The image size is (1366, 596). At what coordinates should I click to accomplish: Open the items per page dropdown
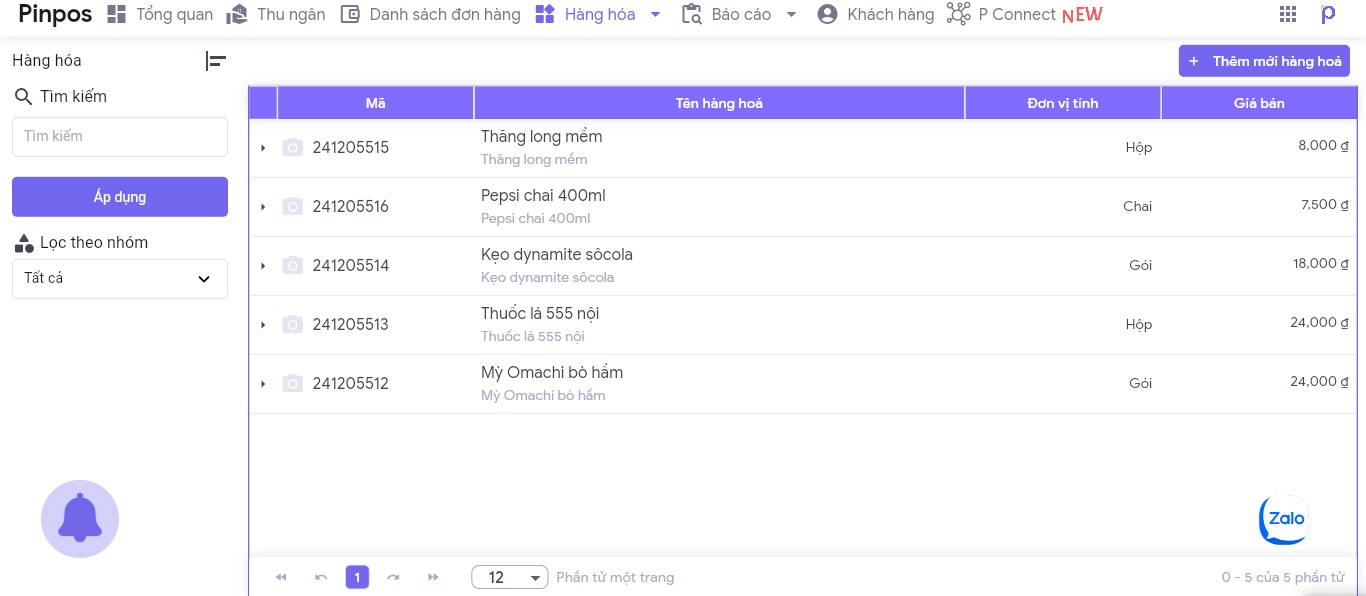click(510, 577)
